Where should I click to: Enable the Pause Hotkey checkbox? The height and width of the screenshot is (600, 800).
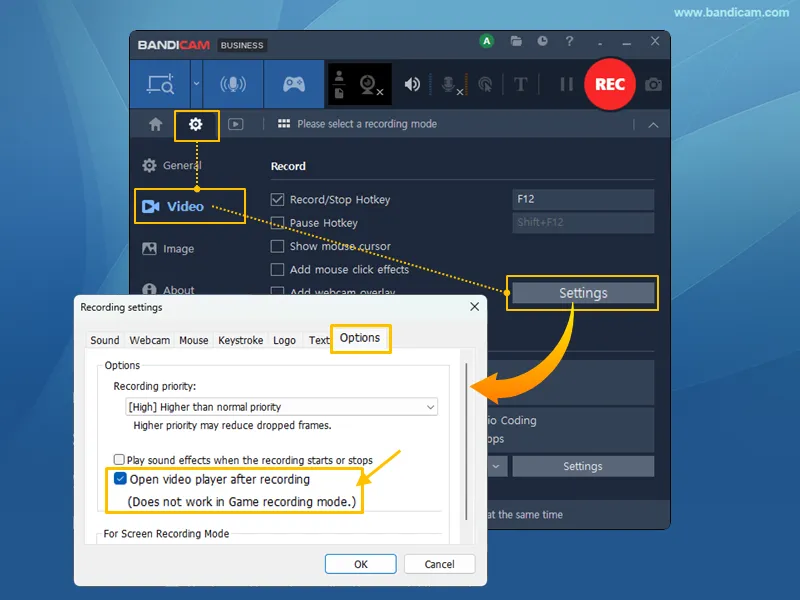point(277,222)
